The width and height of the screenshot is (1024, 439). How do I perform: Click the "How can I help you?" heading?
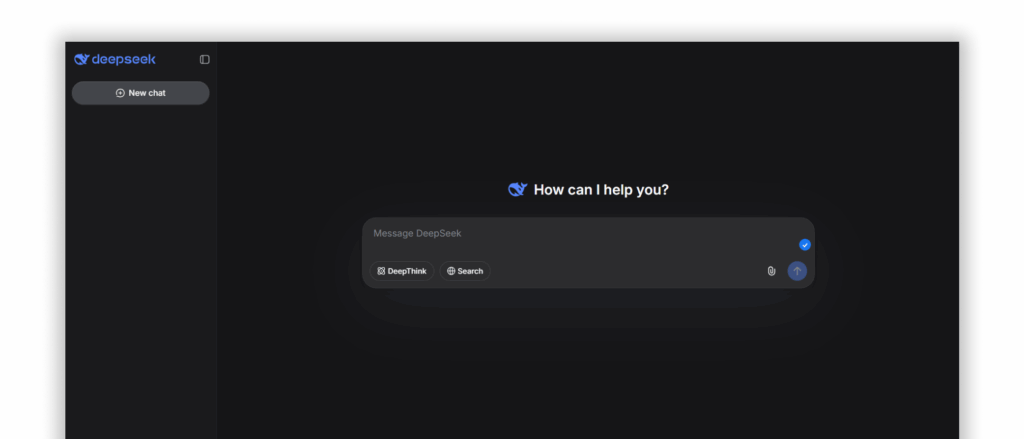[x=601, y=190]
